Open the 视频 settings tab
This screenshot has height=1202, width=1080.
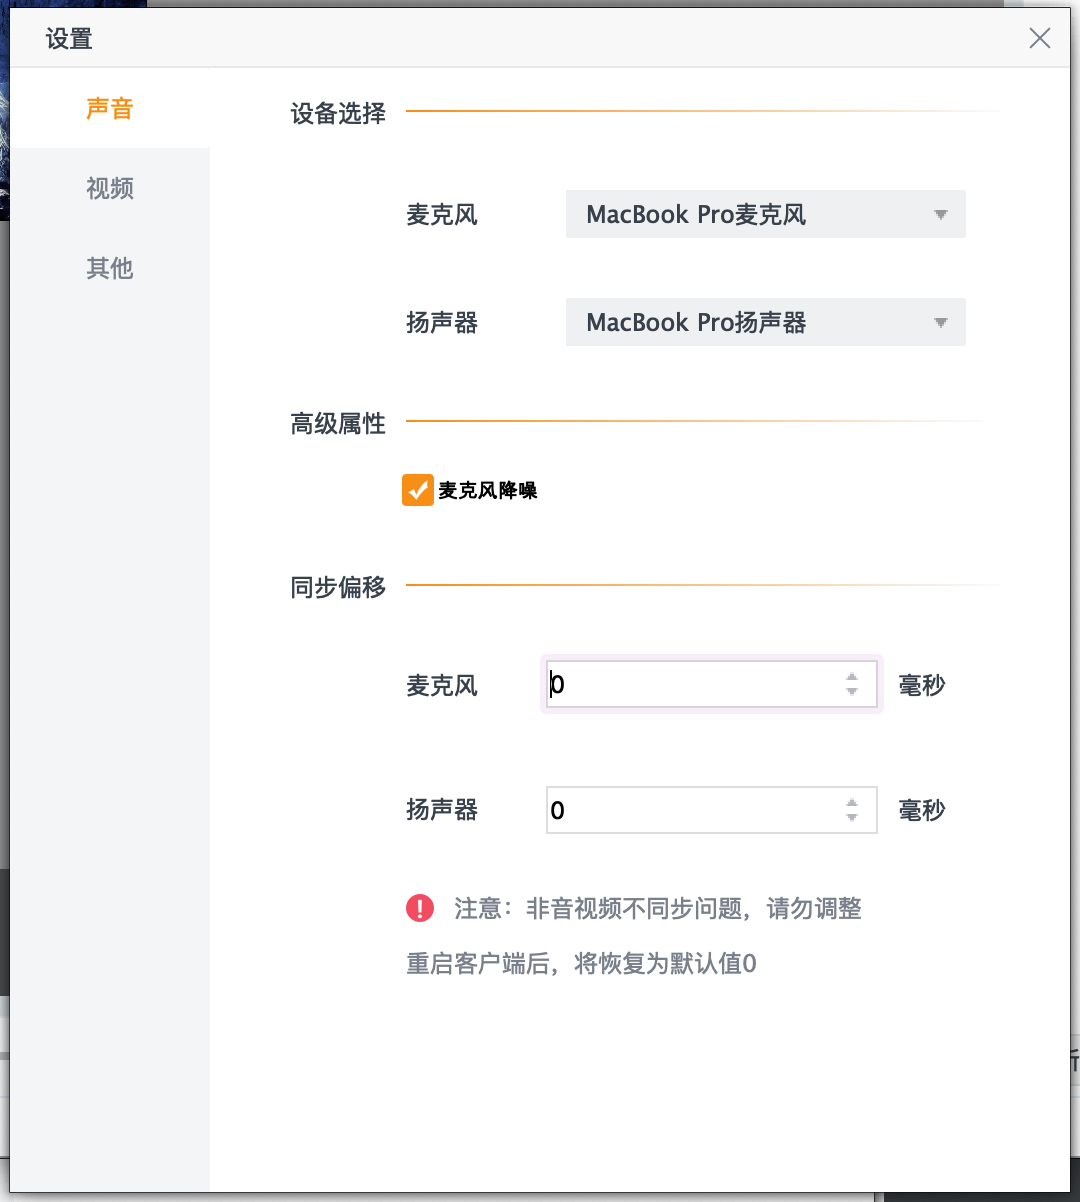110,189
